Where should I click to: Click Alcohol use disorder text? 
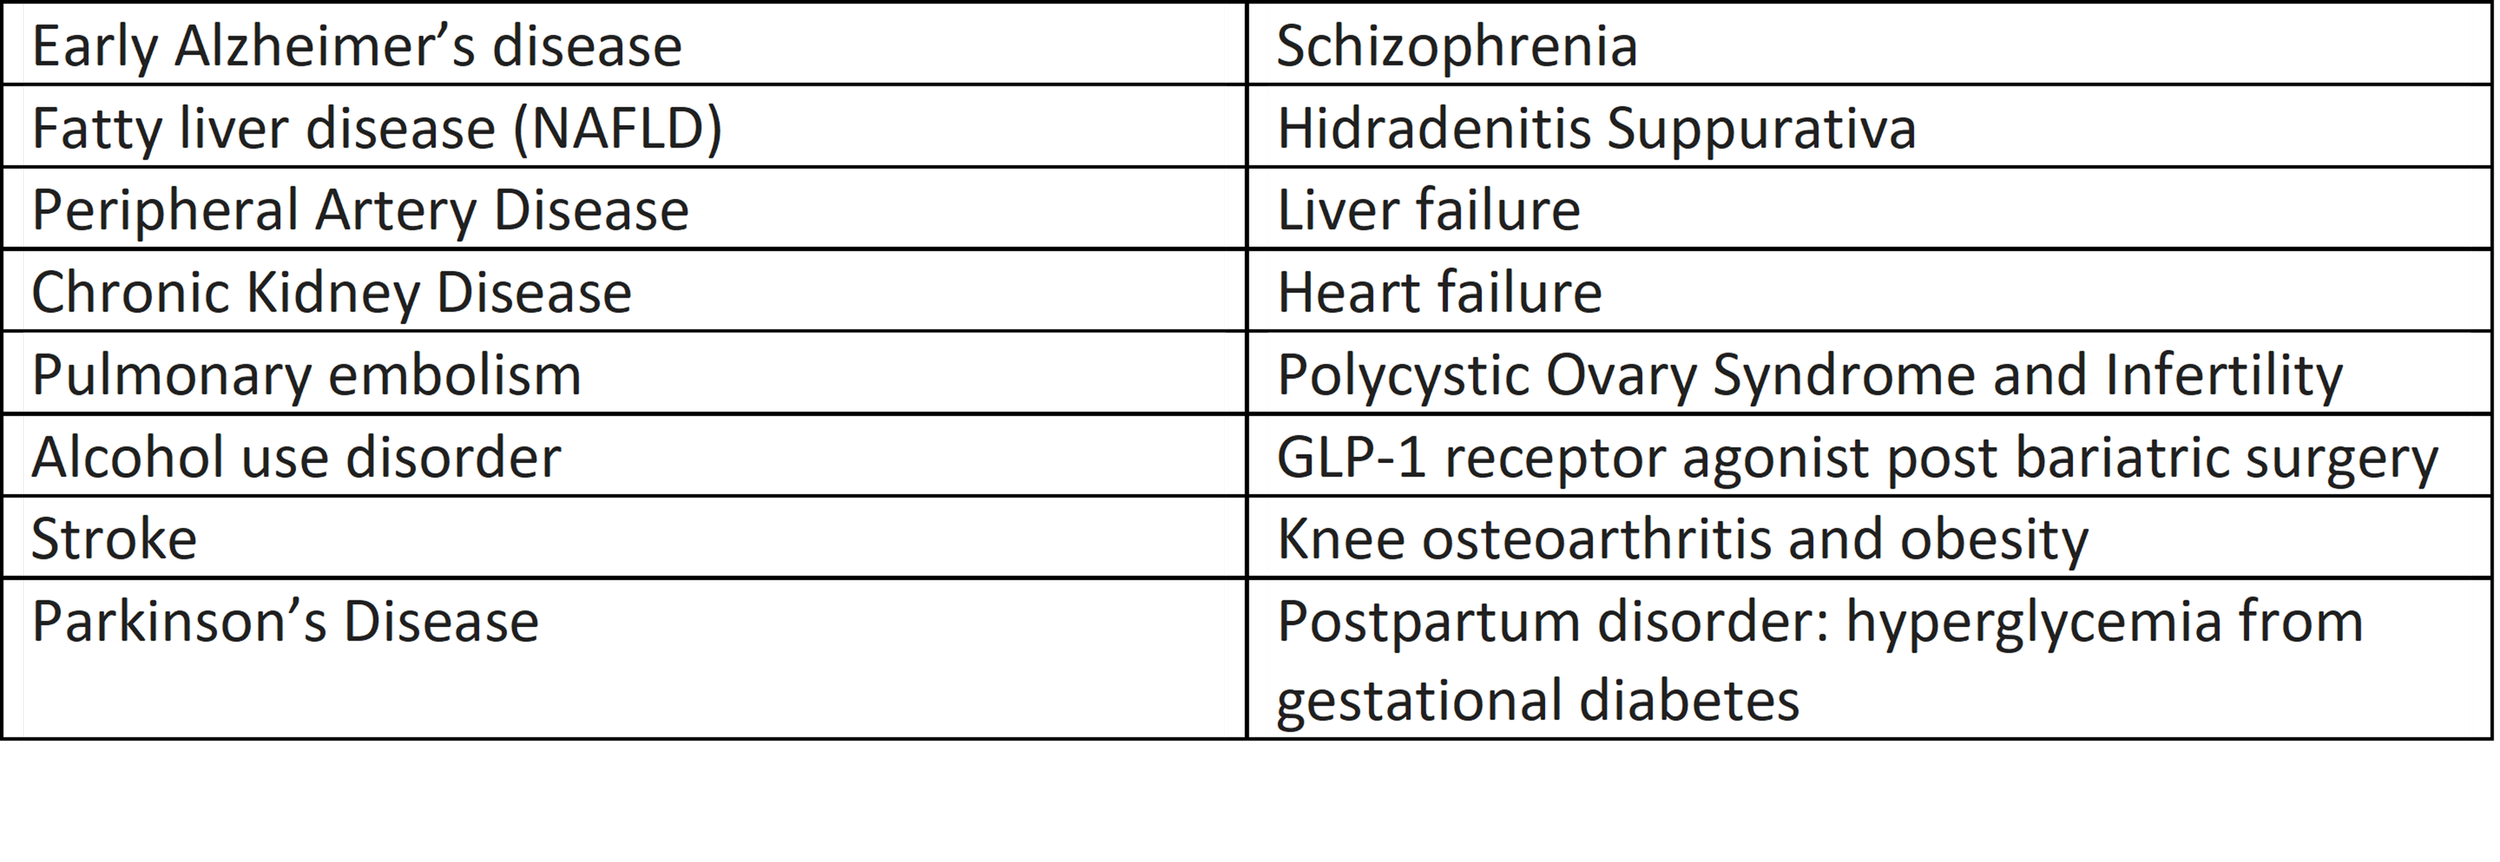point(297,457)
